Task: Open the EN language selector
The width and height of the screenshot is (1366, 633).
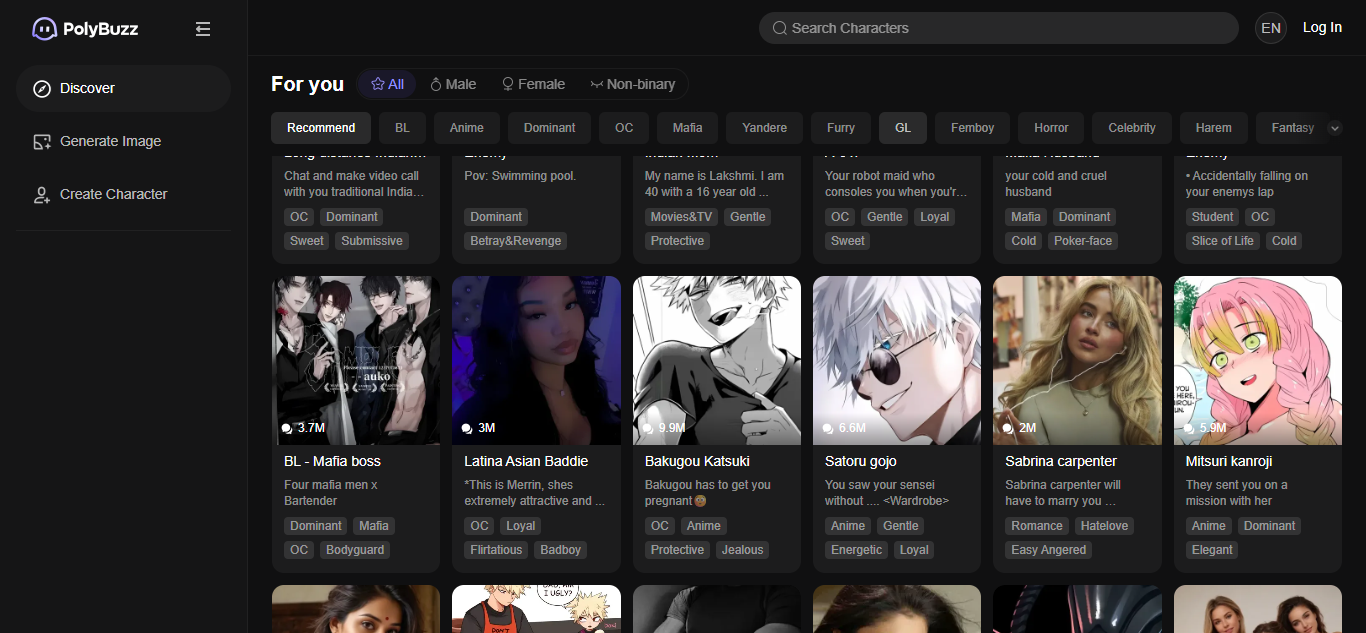Action: (1271, 28)
